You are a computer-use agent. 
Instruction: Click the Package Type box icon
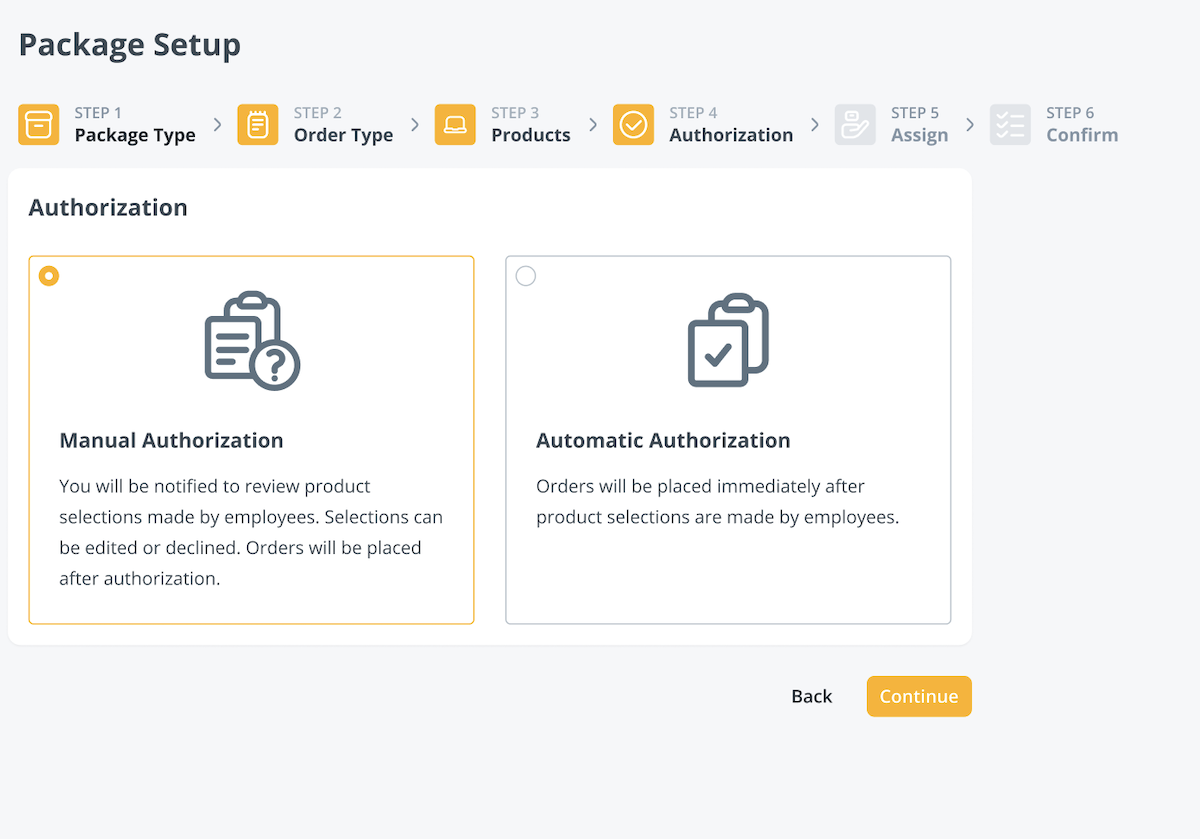point(39,125)
